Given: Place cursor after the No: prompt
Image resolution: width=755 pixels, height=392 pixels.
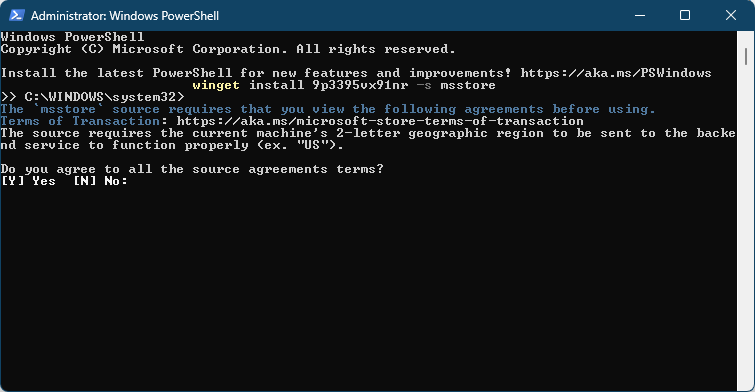Looking at the screenshot, I should coord(131,182).
